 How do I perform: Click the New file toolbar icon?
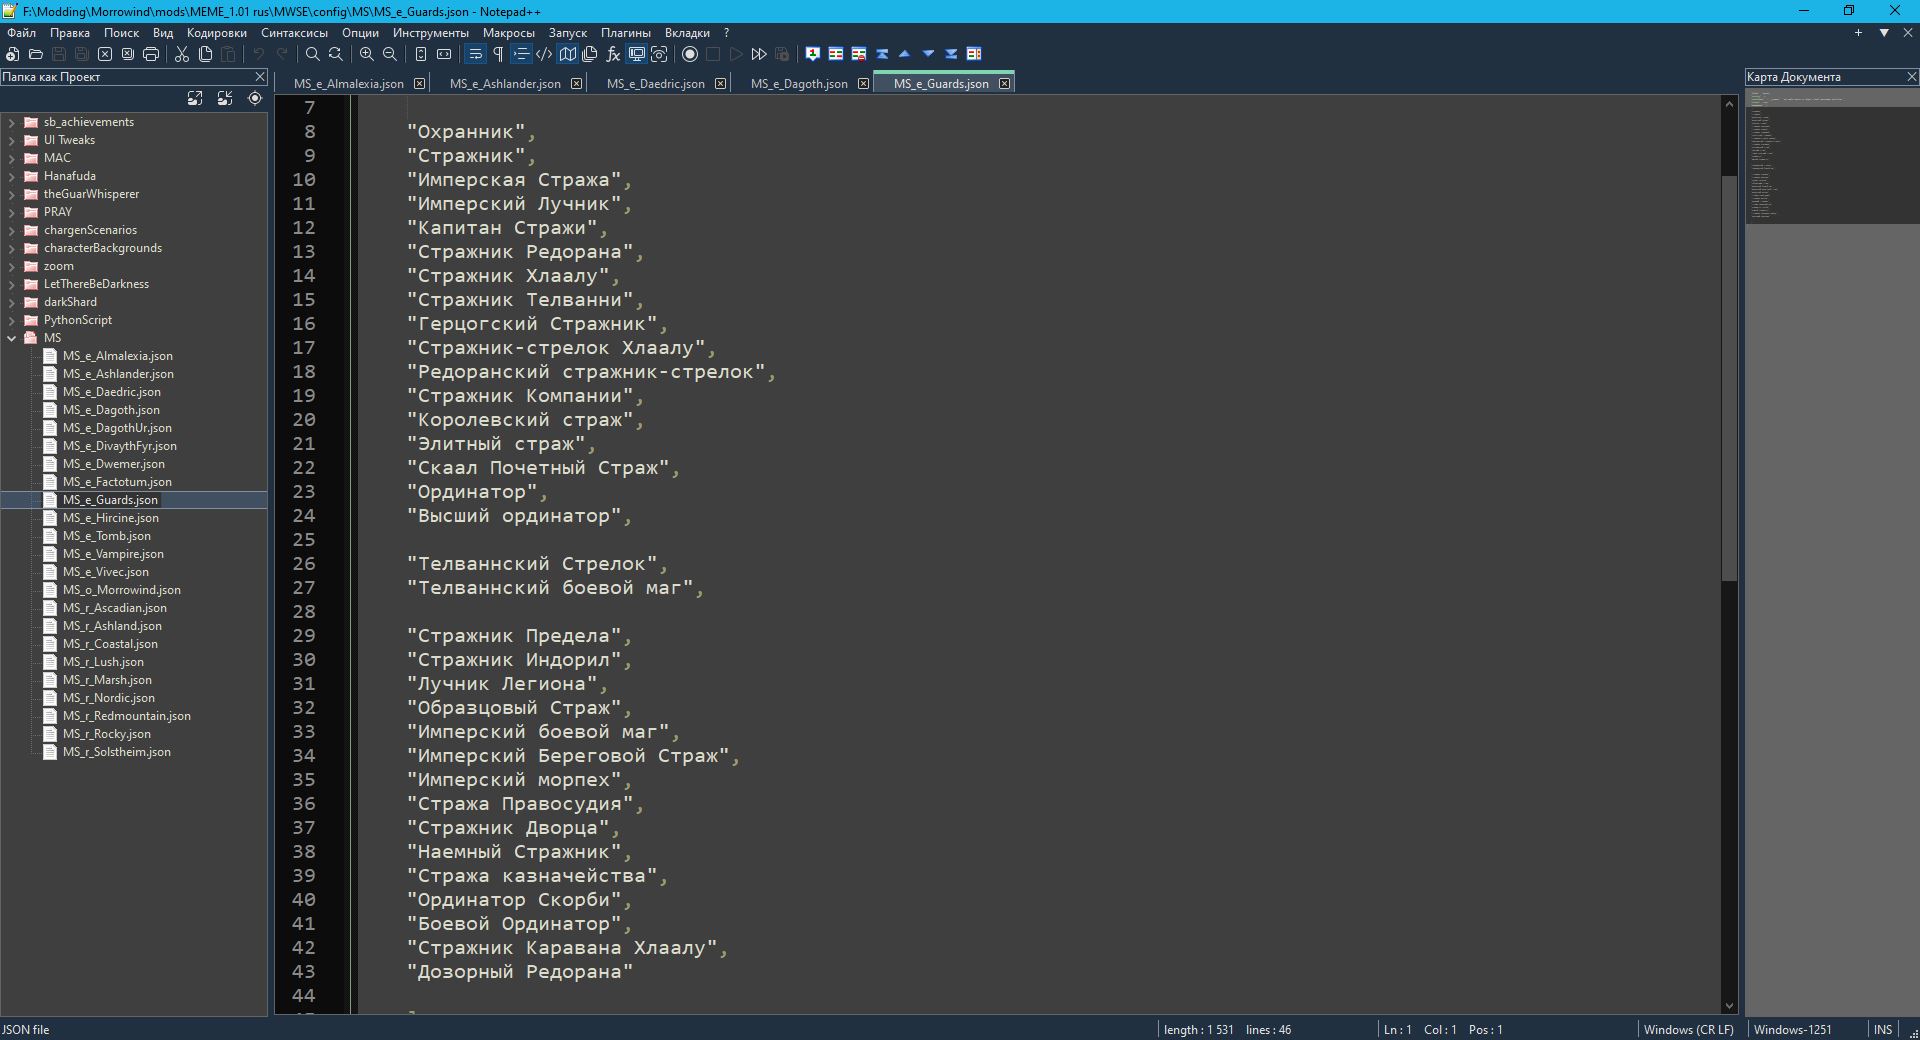(13, 54)
